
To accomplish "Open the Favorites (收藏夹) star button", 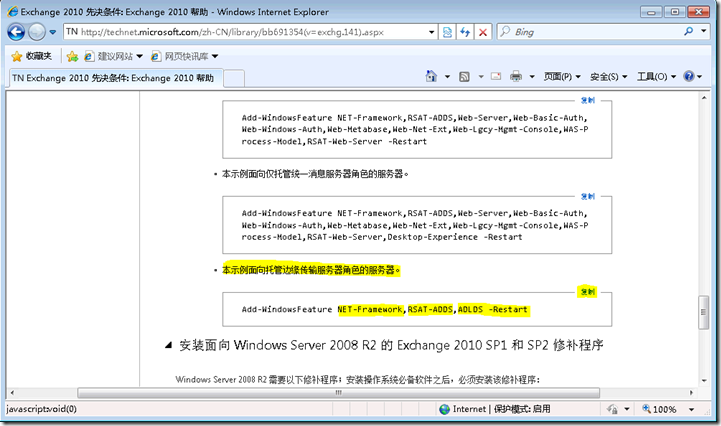I will (31, 56).
